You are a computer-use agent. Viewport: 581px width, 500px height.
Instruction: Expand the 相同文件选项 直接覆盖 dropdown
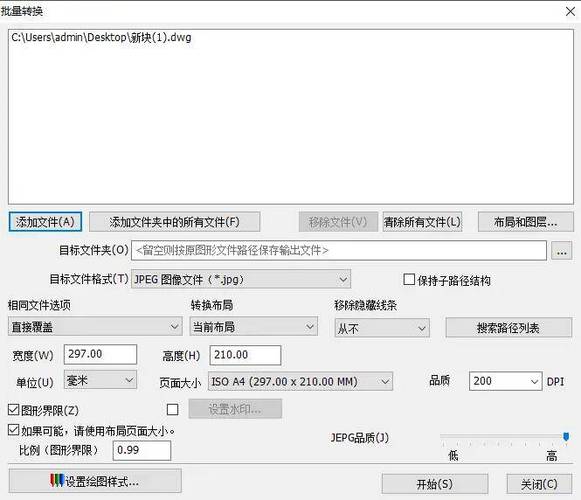click(x=95, y=327)
